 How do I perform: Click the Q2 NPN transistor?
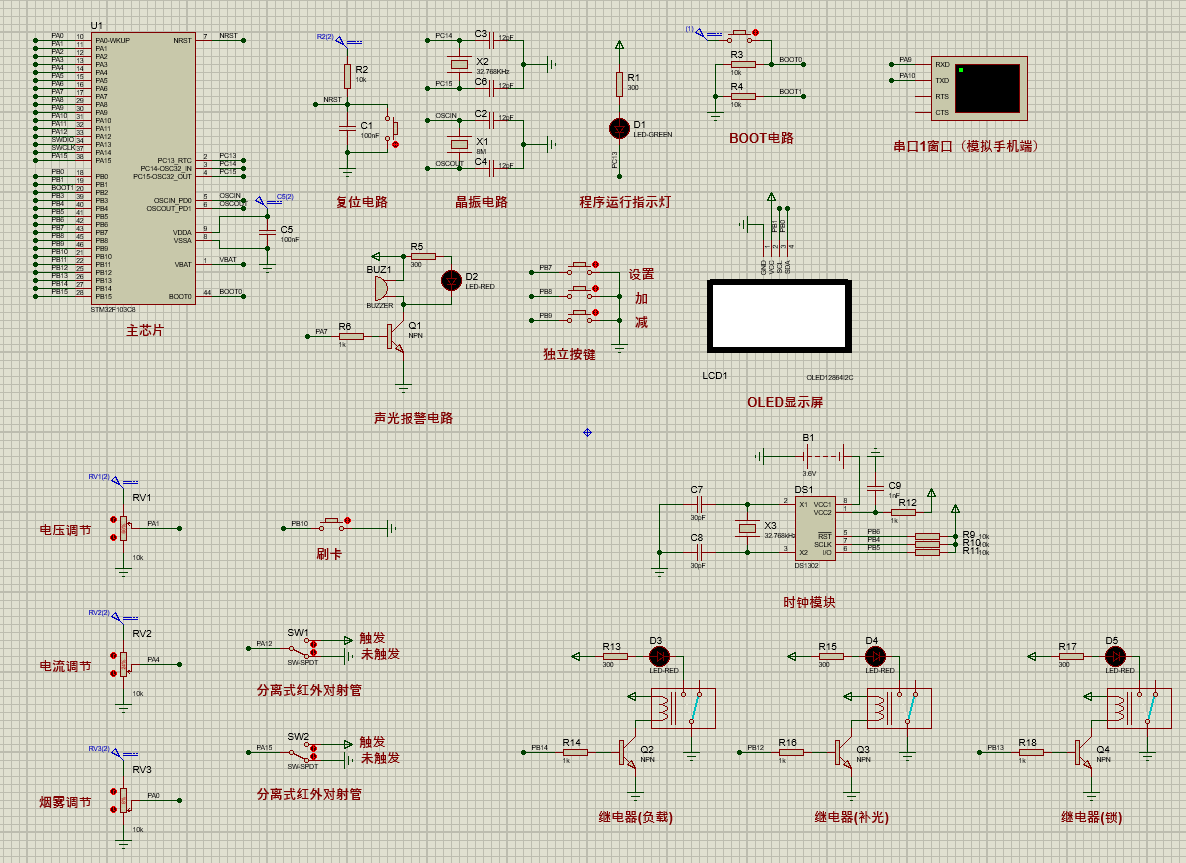coord(628,754)
